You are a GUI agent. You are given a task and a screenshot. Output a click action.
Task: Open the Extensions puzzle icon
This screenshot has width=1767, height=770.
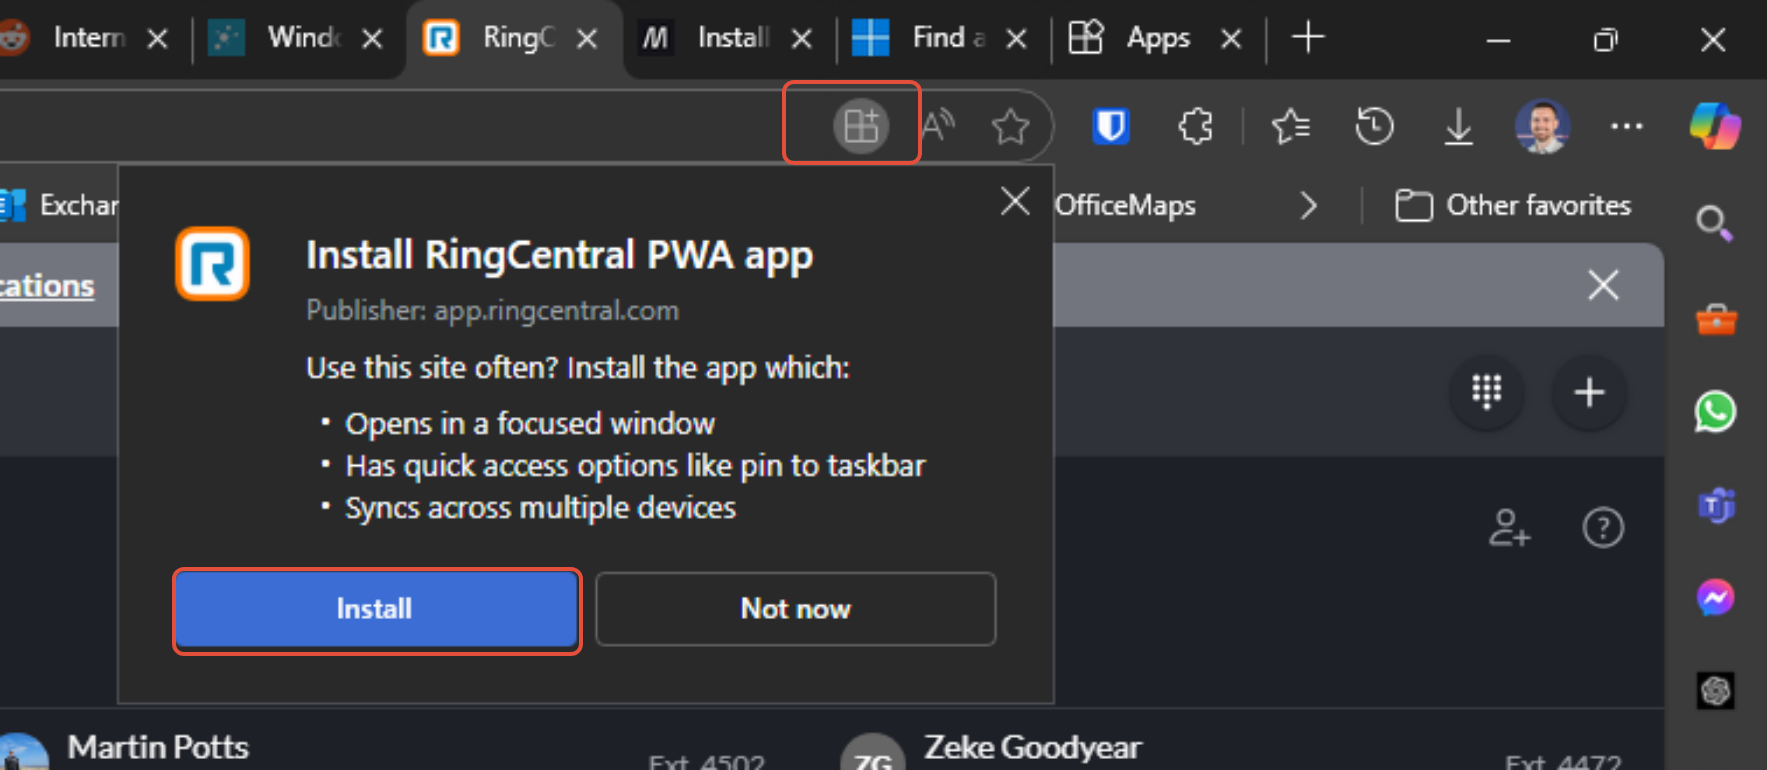(1195, 126)
